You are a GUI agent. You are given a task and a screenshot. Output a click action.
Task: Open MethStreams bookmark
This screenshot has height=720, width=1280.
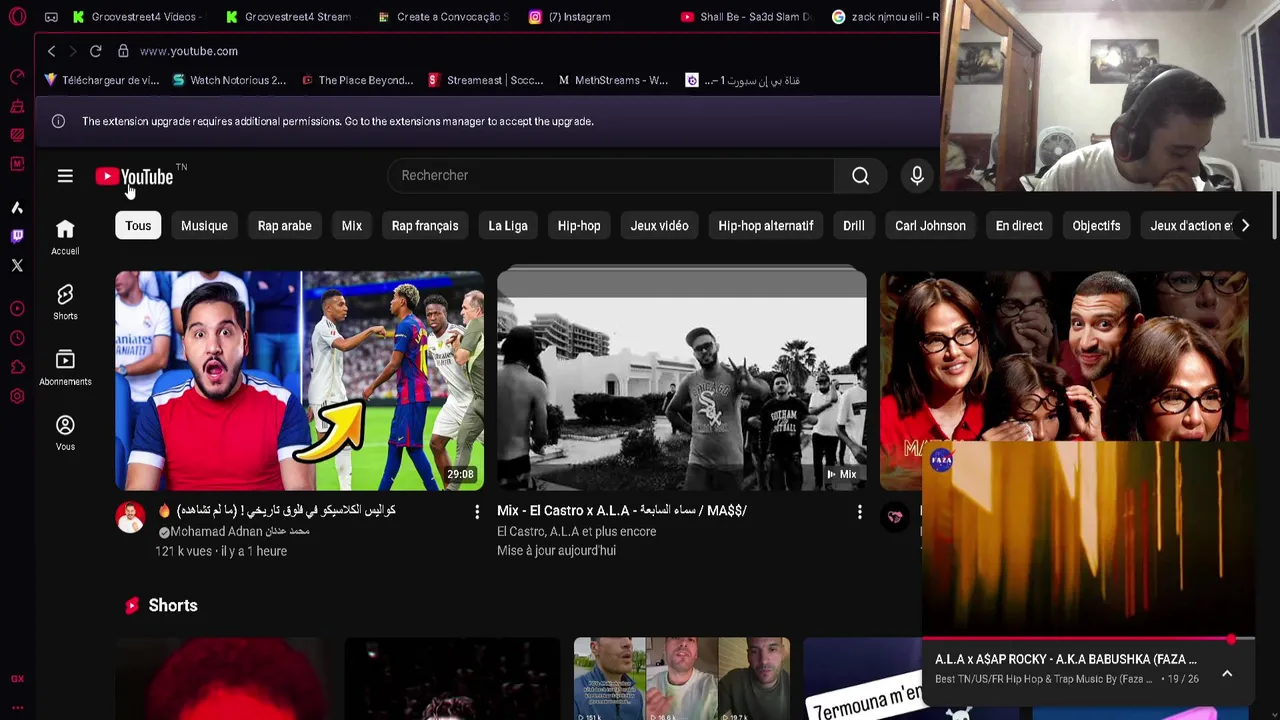(x=613, y=81)
